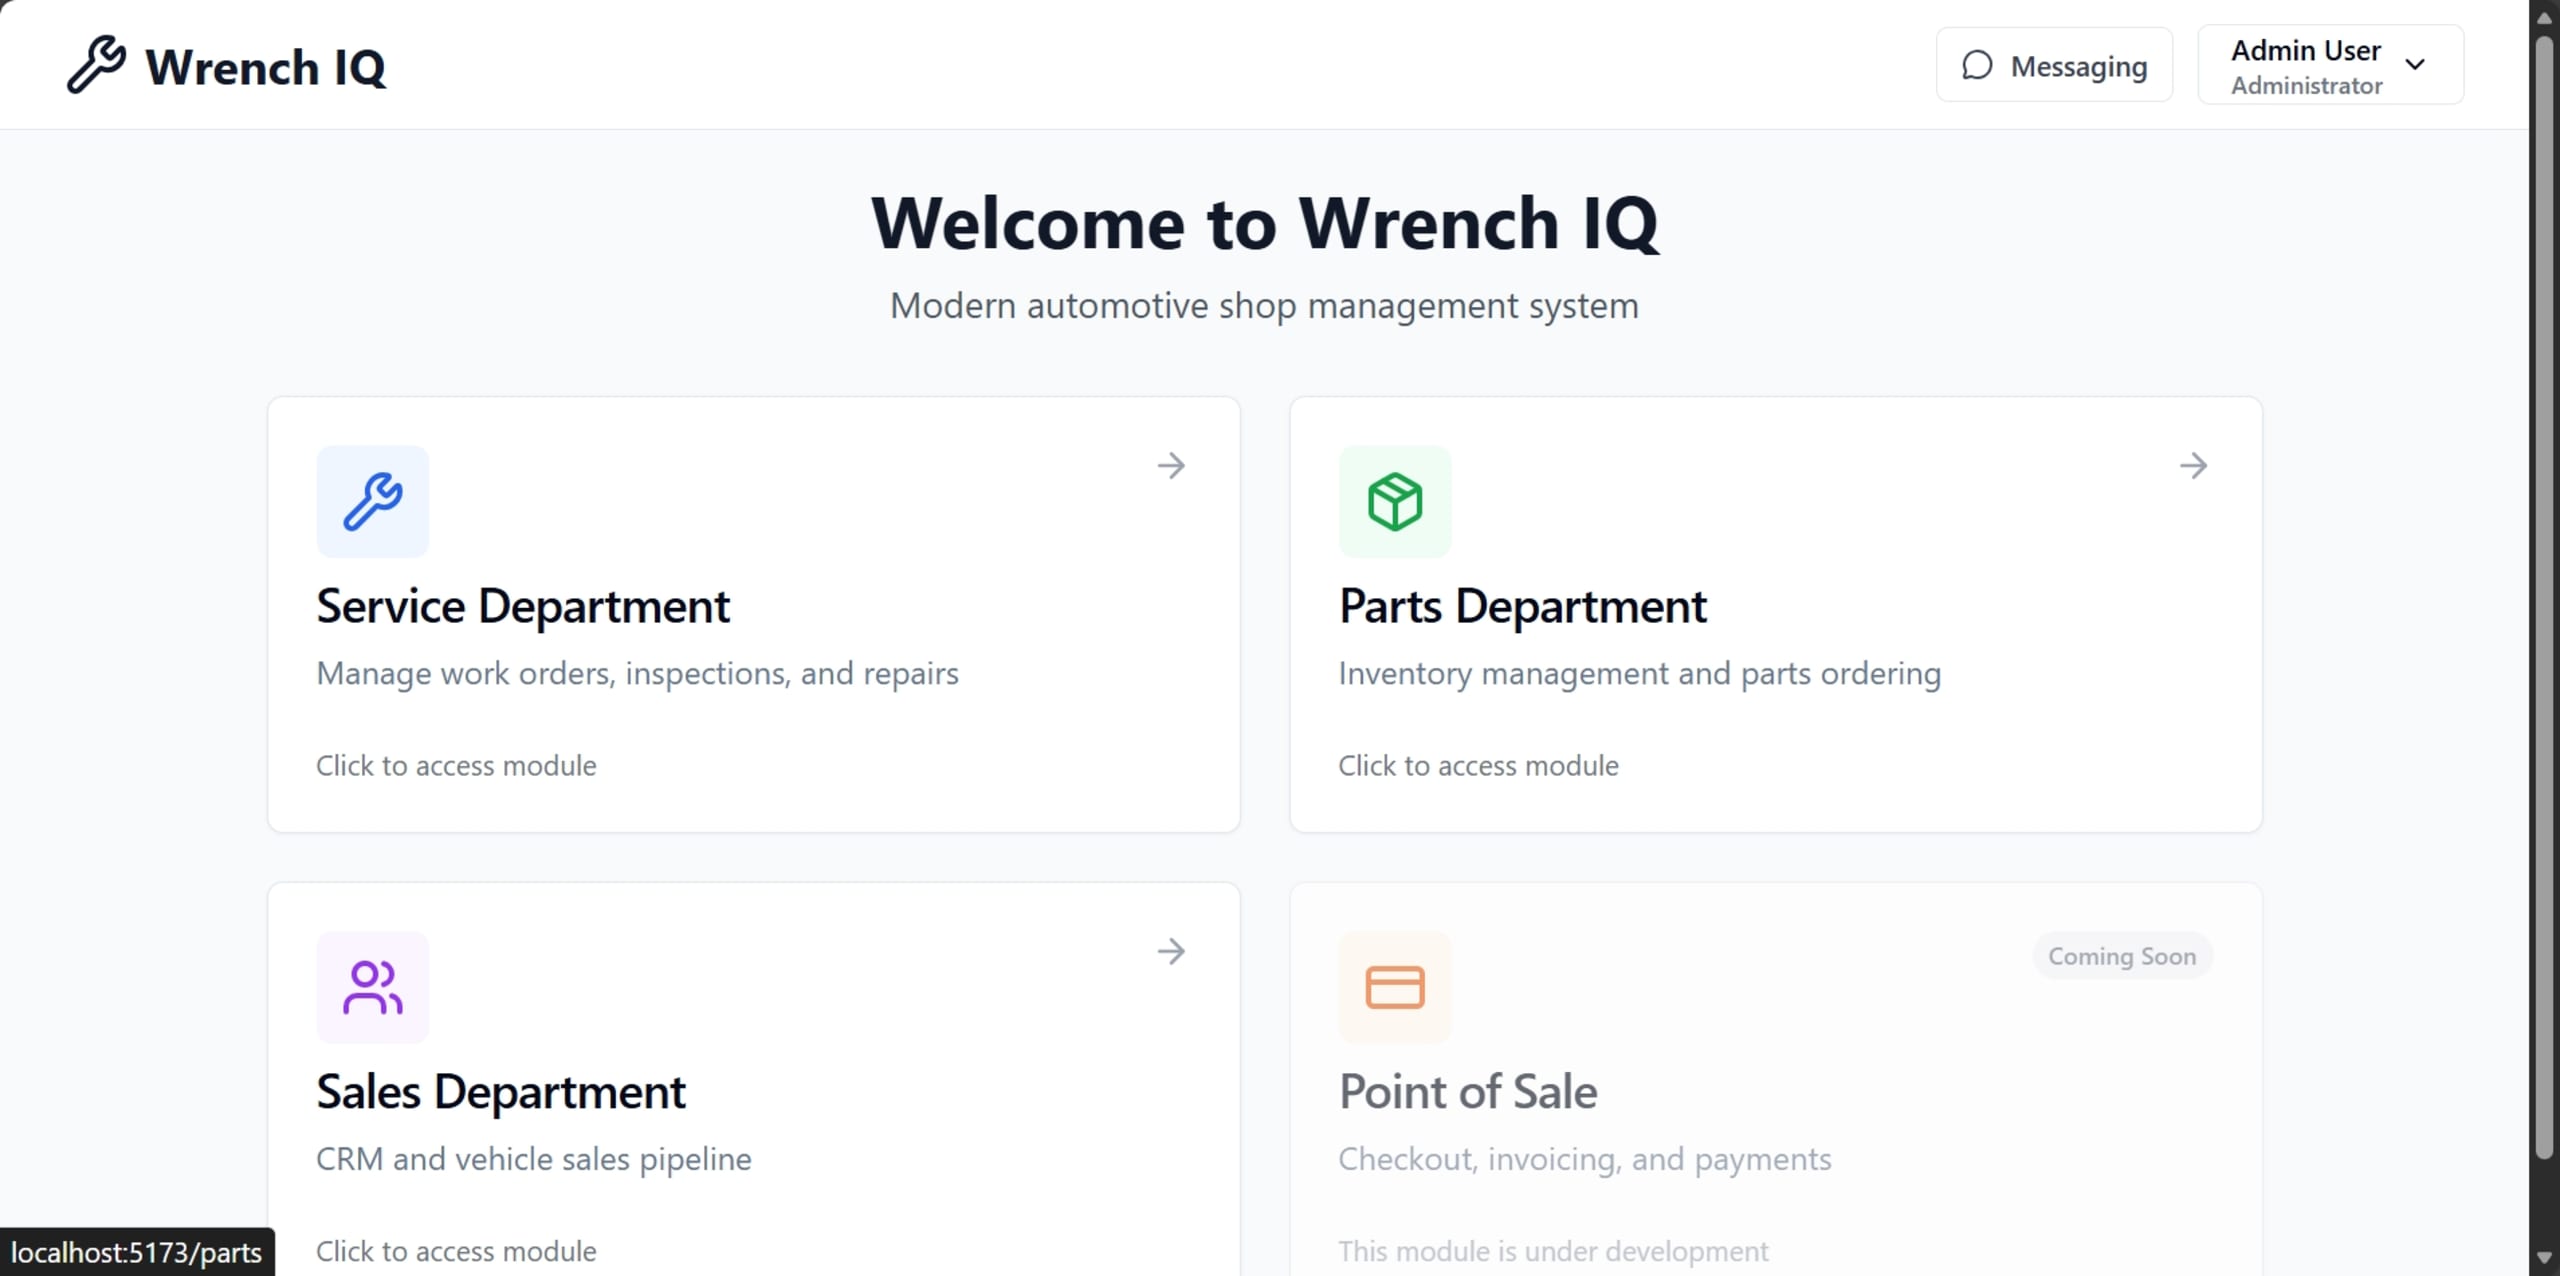Click 'Checkout, invoicing, and payments' text
Image resolution: width=2560 pixels, height=1276 pixels.
click(x=1585, y=1160)
